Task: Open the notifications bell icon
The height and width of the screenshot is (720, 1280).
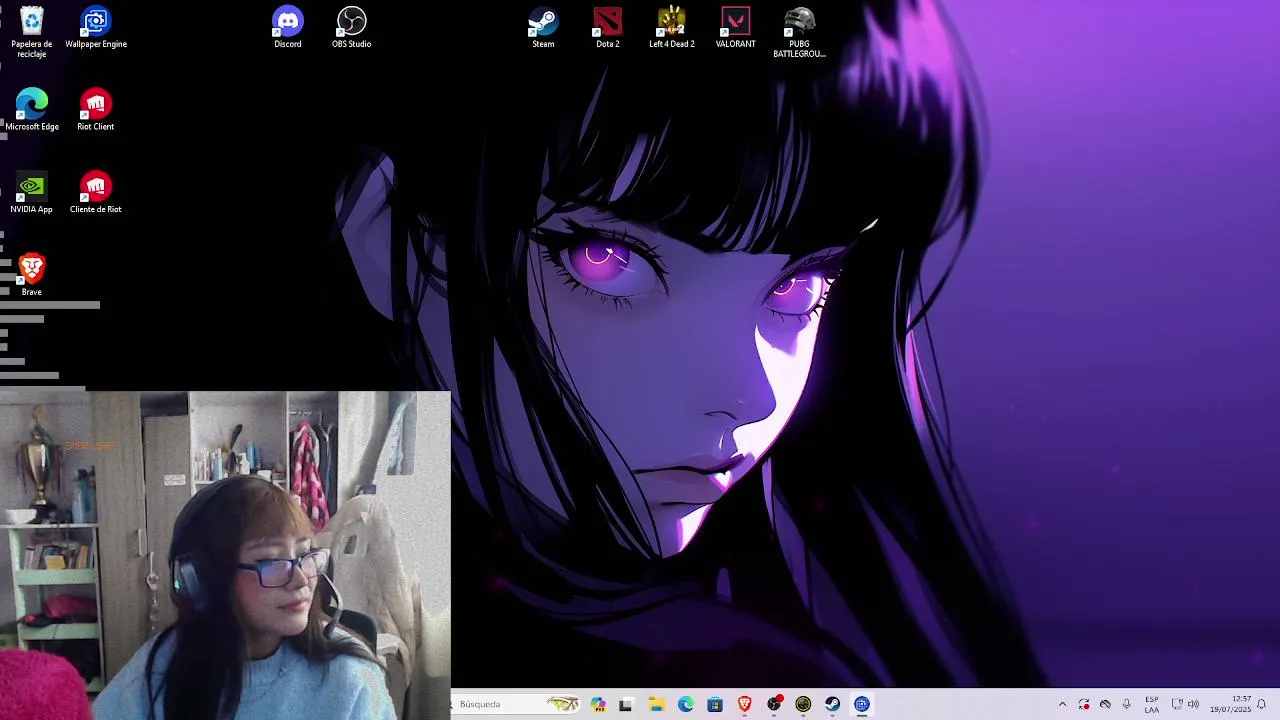Action: click(1262, 704)
